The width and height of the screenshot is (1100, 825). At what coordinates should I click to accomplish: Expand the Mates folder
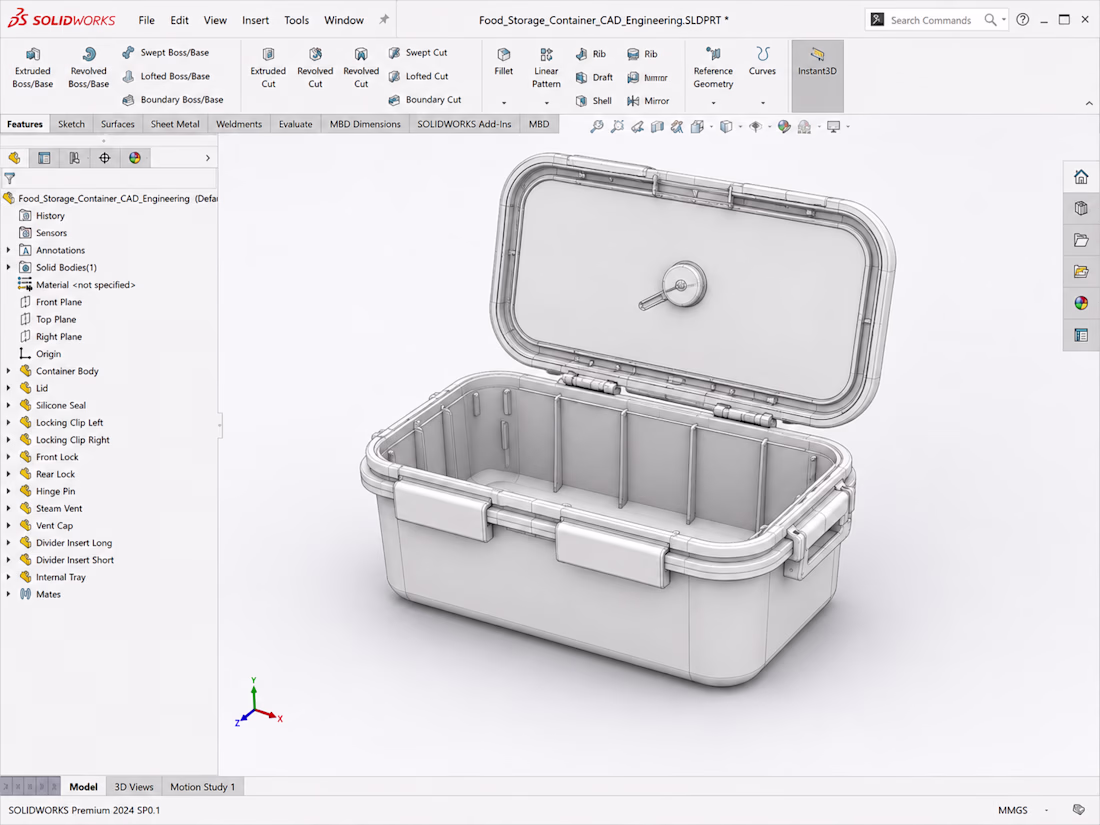point(8,594)
